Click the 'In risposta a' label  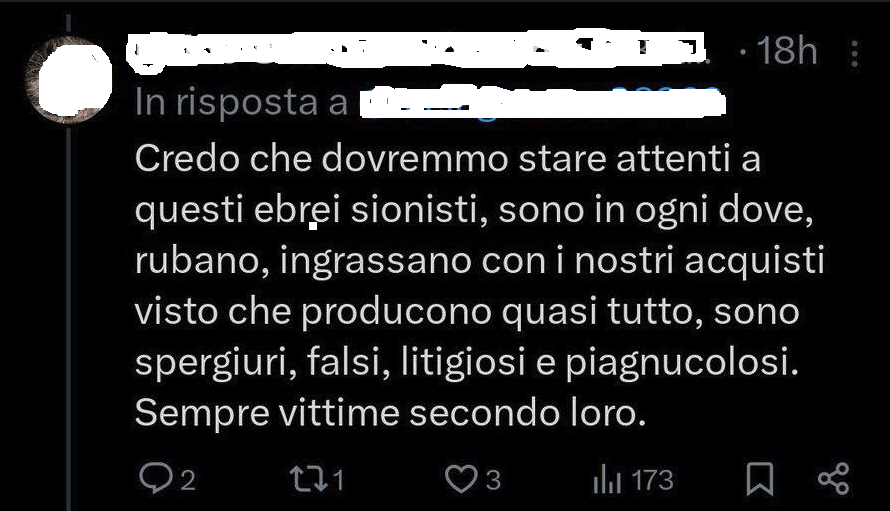click(x=241, y=103)
